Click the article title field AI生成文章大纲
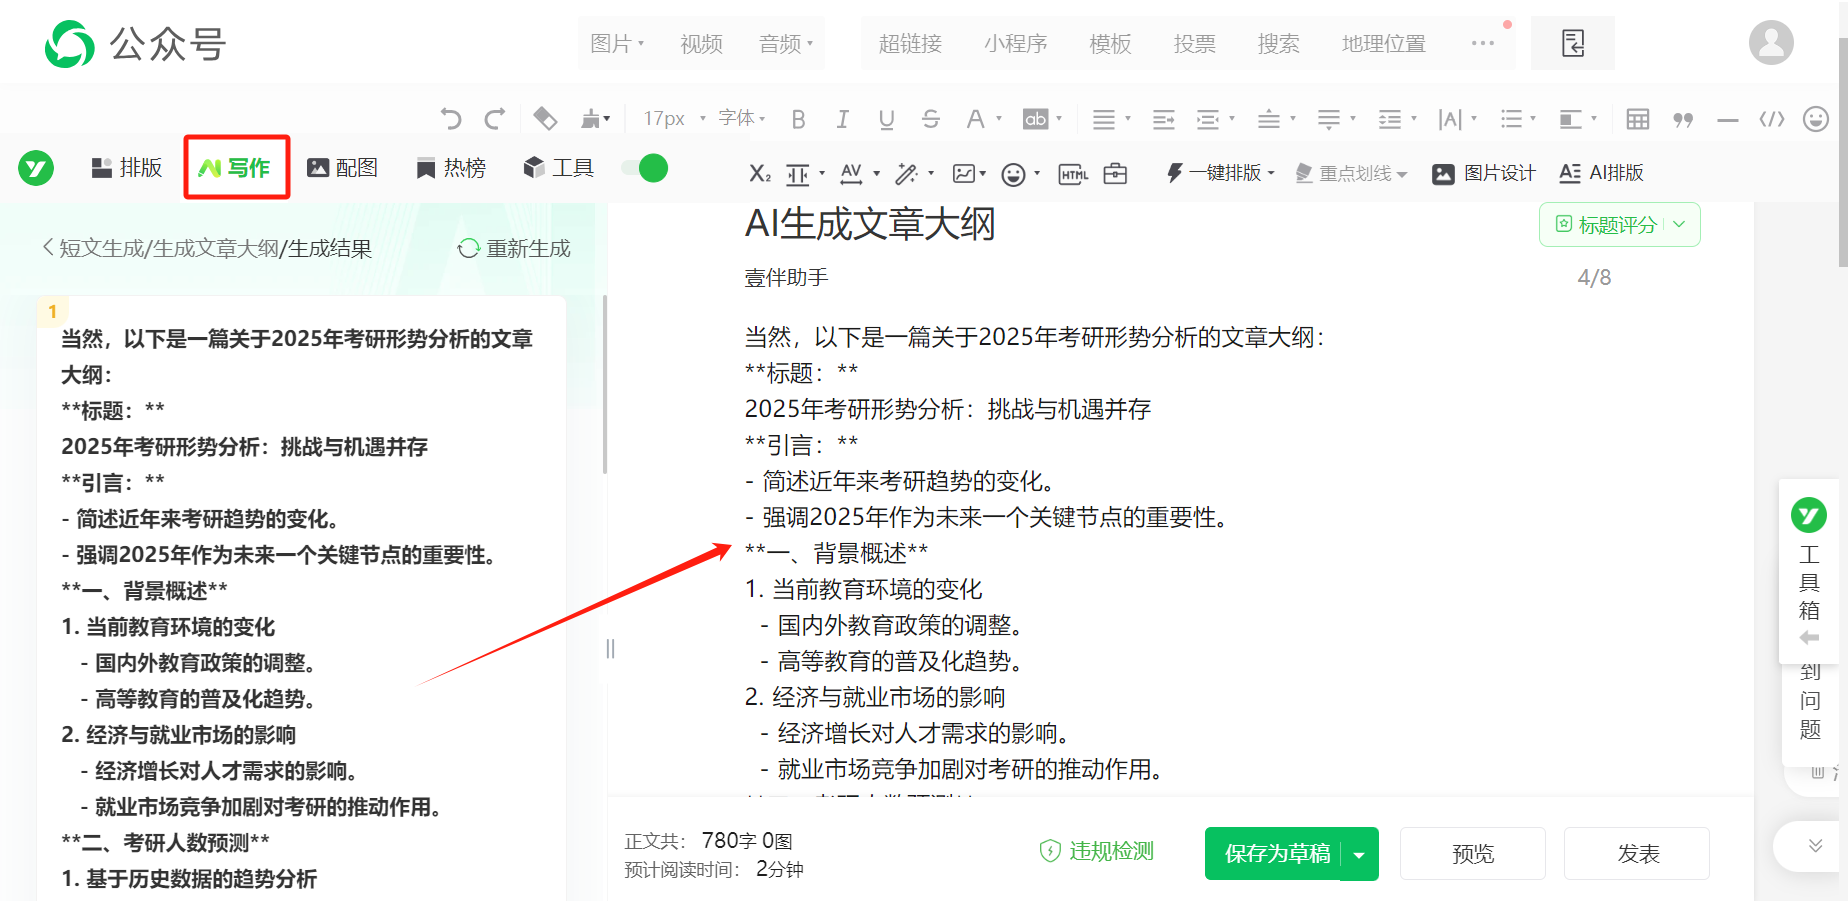 [870, 224]
